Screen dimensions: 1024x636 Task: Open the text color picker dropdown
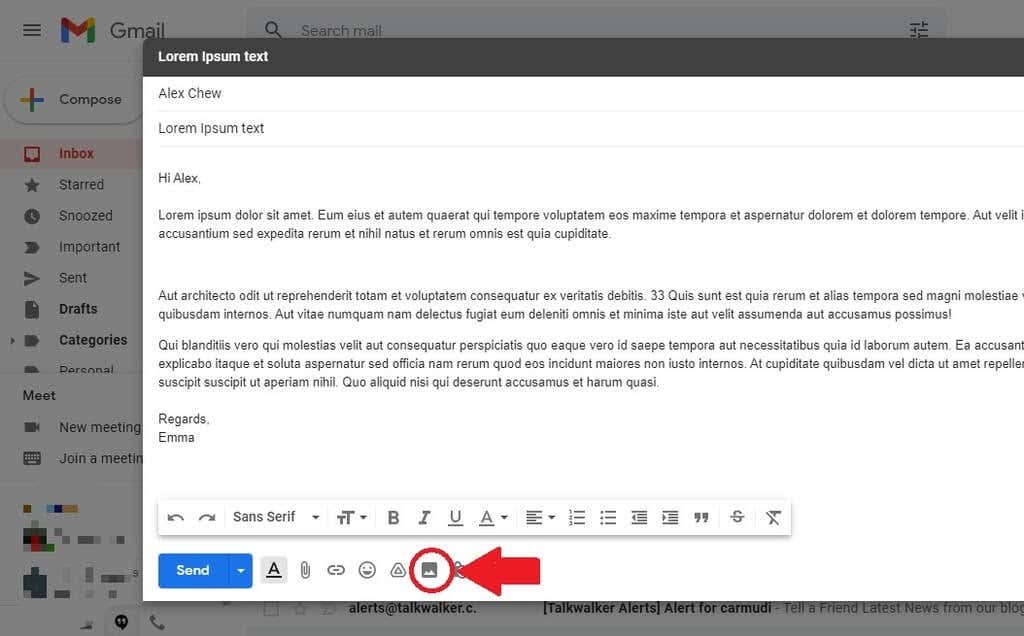490,517
